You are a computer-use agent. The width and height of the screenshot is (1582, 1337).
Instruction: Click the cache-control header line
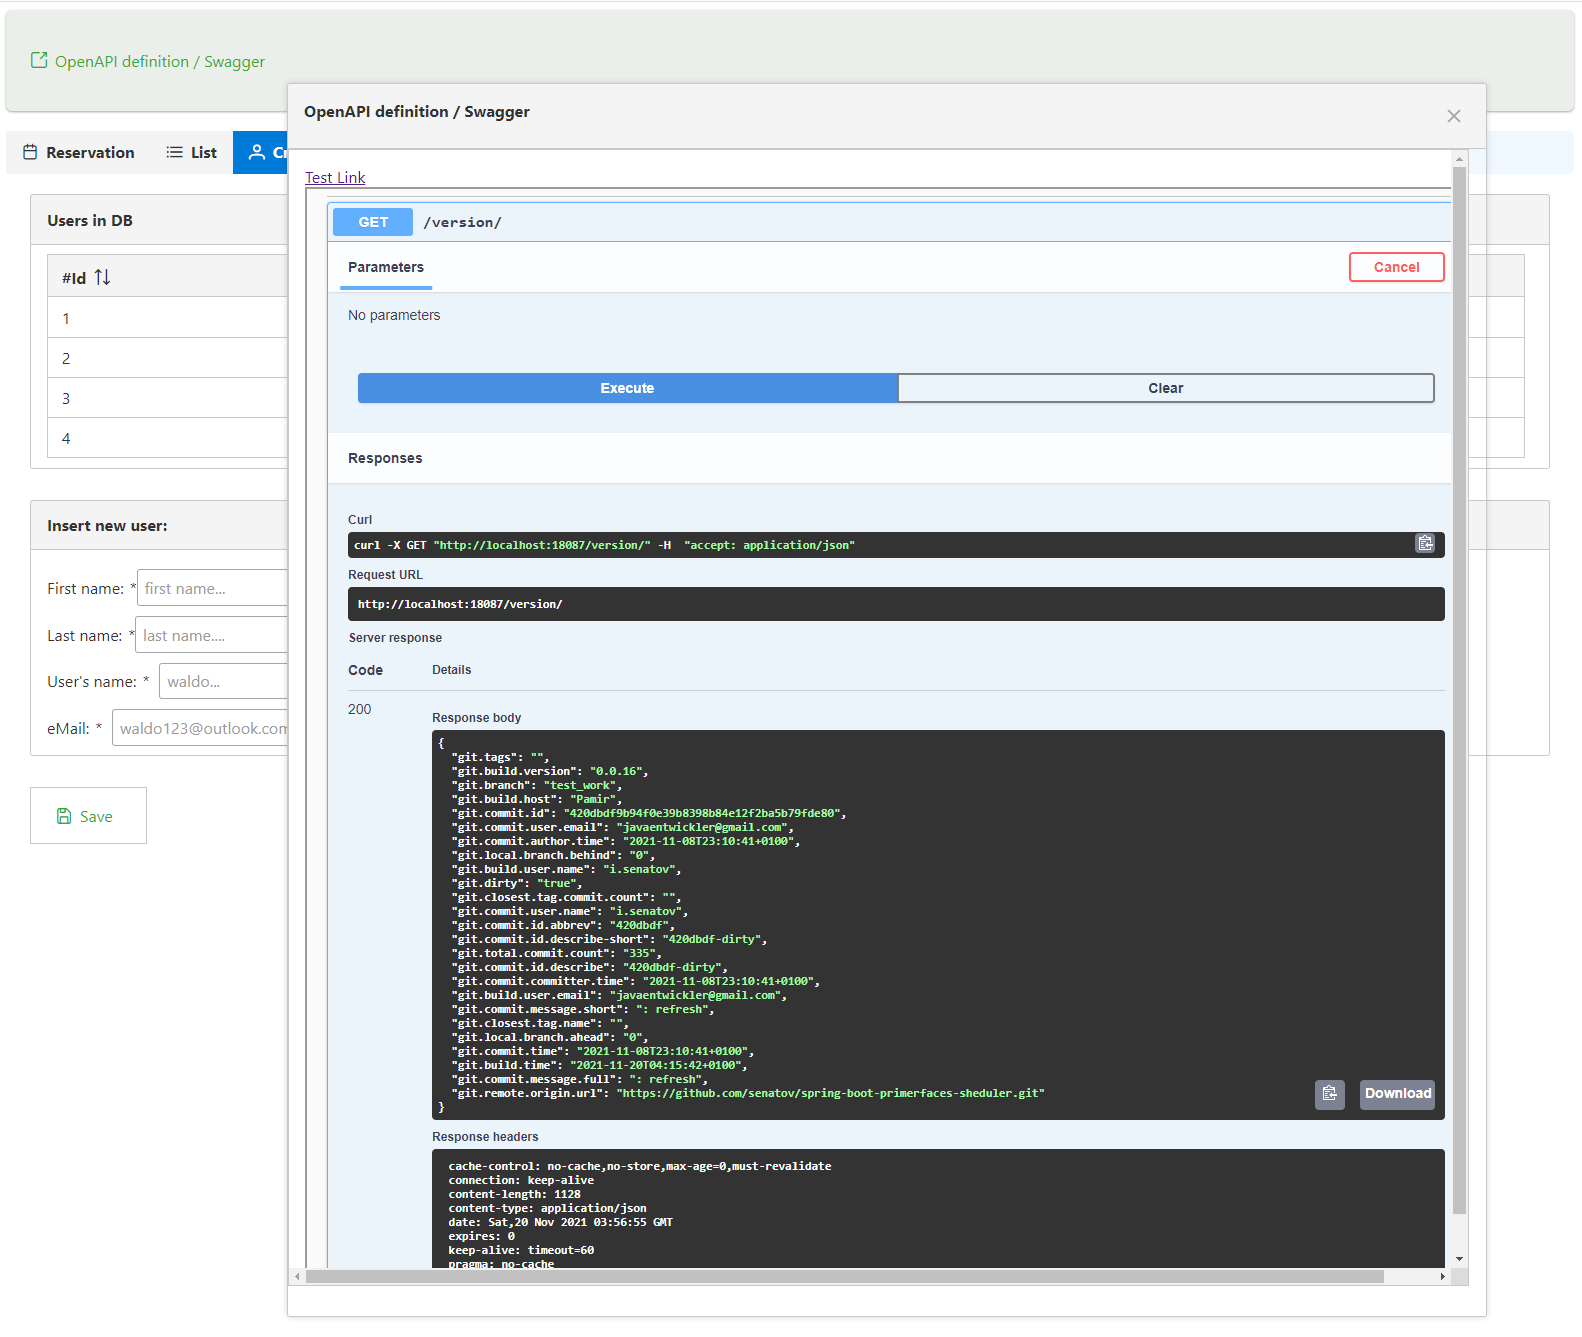click(640, 1166)
